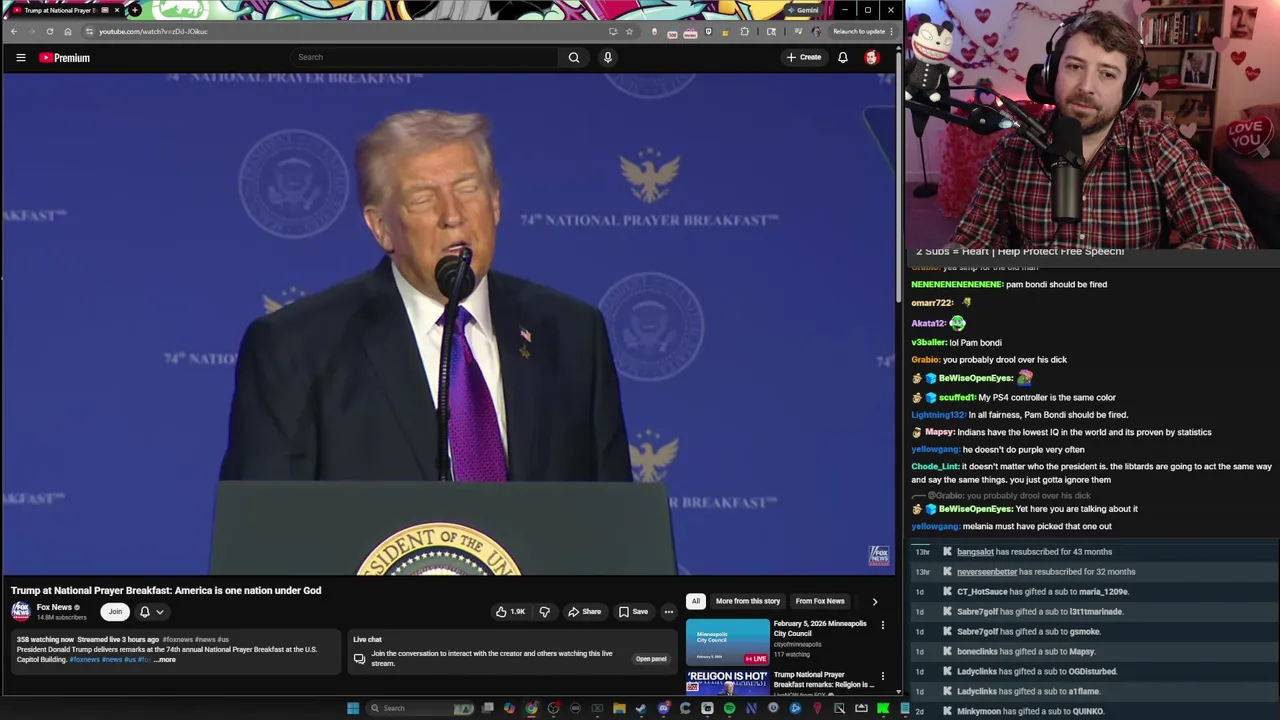Select the From Fox News chip
The width and height of the screenshot is (1280, 720).
820,601
